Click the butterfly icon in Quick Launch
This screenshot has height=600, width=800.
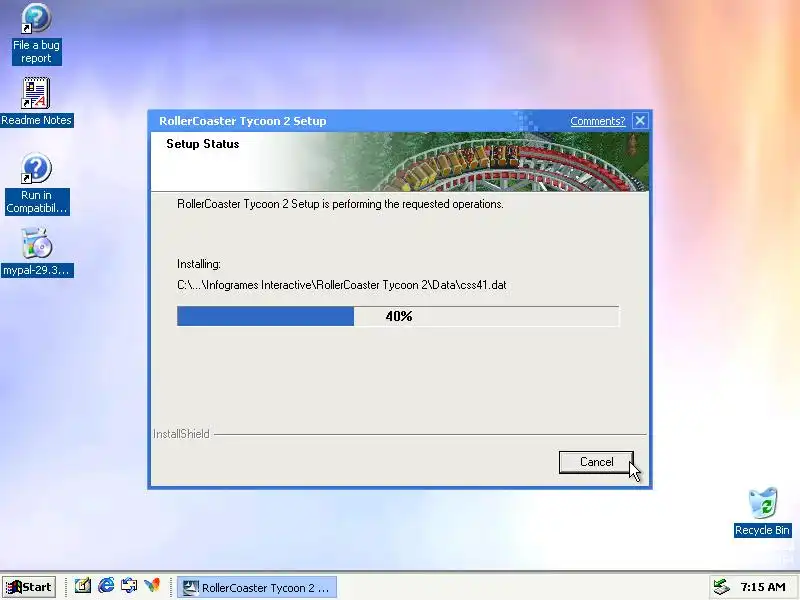click(152, 586)
